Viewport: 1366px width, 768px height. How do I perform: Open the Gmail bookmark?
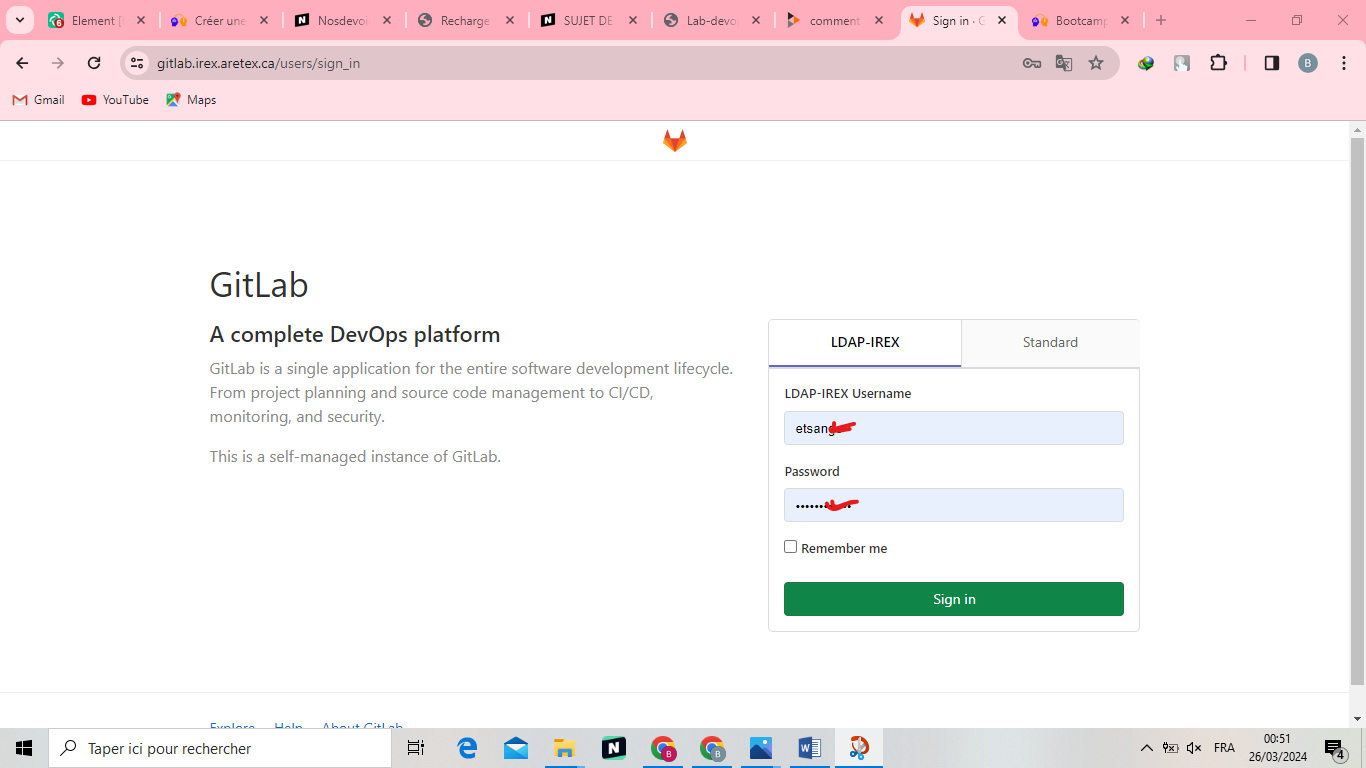point(39,100)
